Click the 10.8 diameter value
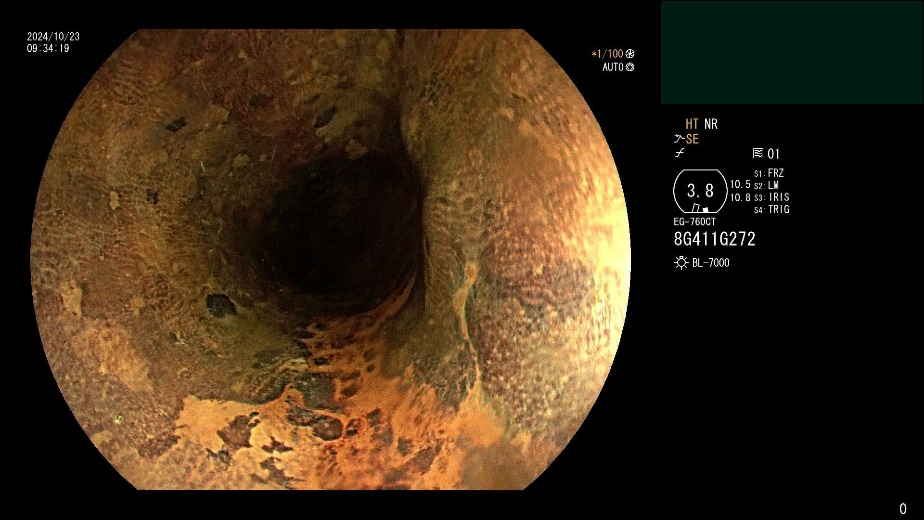The width and height of the screenshot is (924, 520). click(740, 198)
